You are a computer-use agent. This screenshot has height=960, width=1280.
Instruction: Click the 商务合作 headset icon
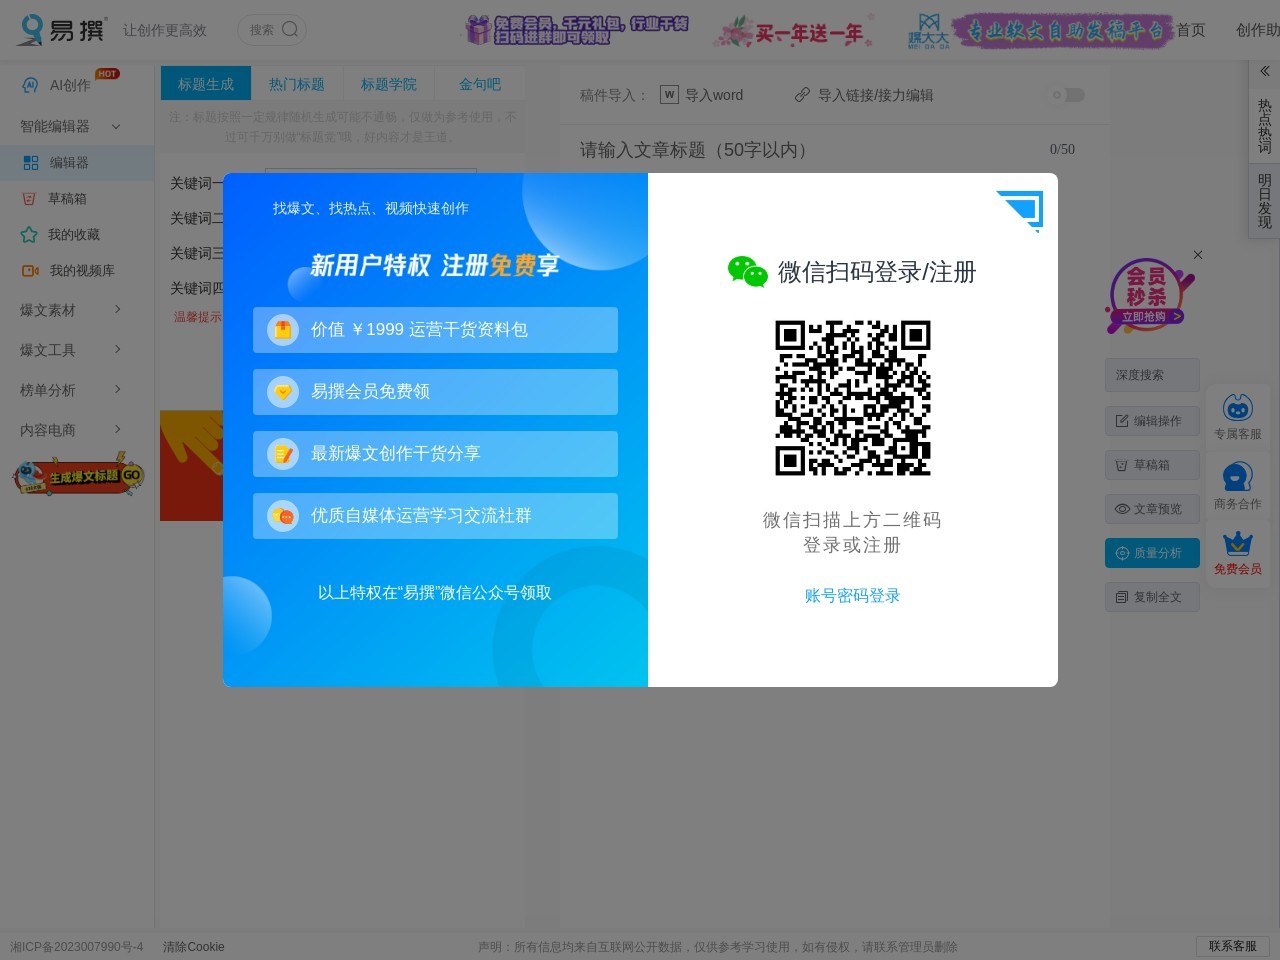click(1237, 477)
